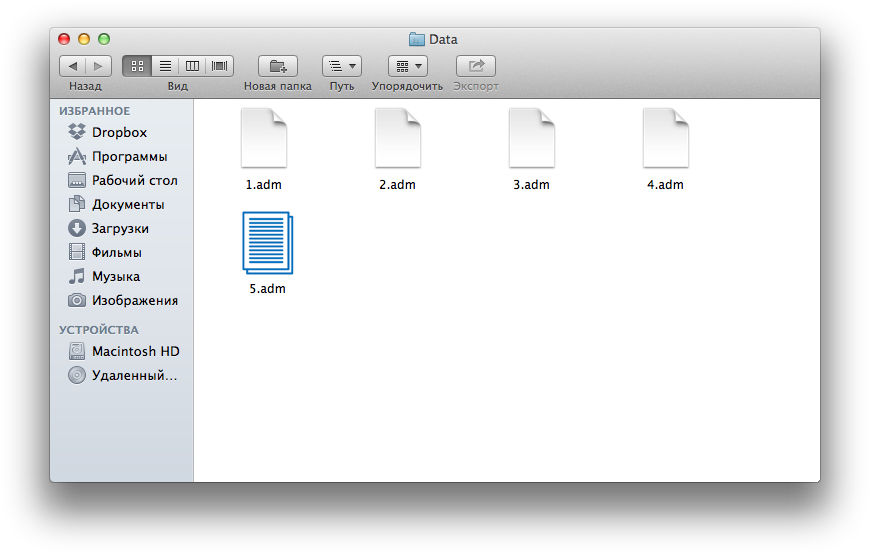Switch to Cover Flow view
Screen dimensions: 869x553
click(219, 66)
